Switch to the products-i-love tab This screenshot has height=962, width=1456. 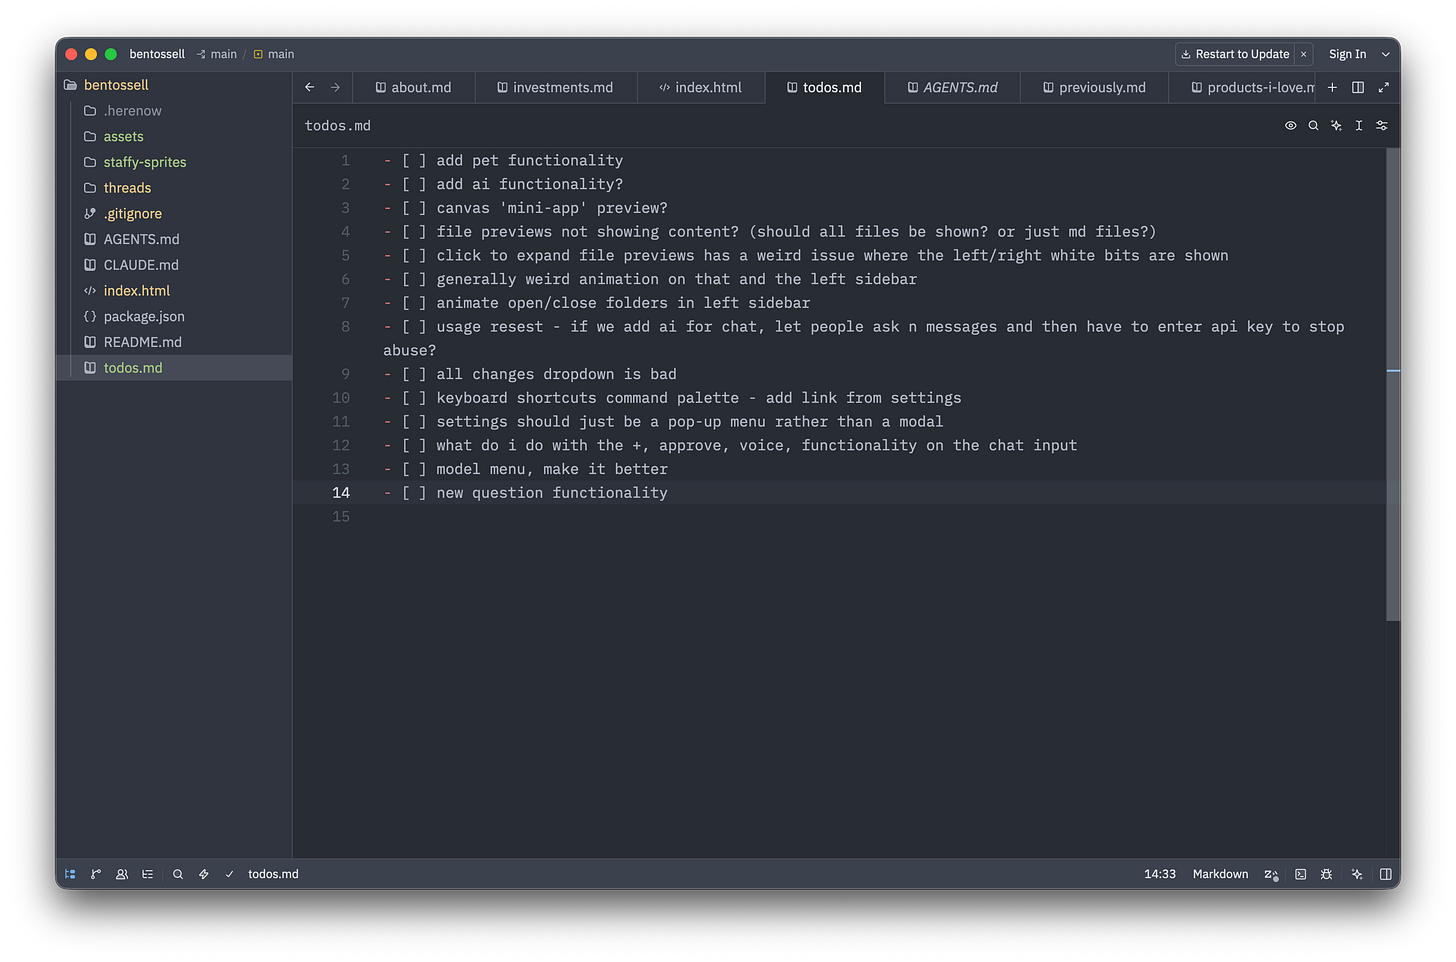click(1243, 88)
